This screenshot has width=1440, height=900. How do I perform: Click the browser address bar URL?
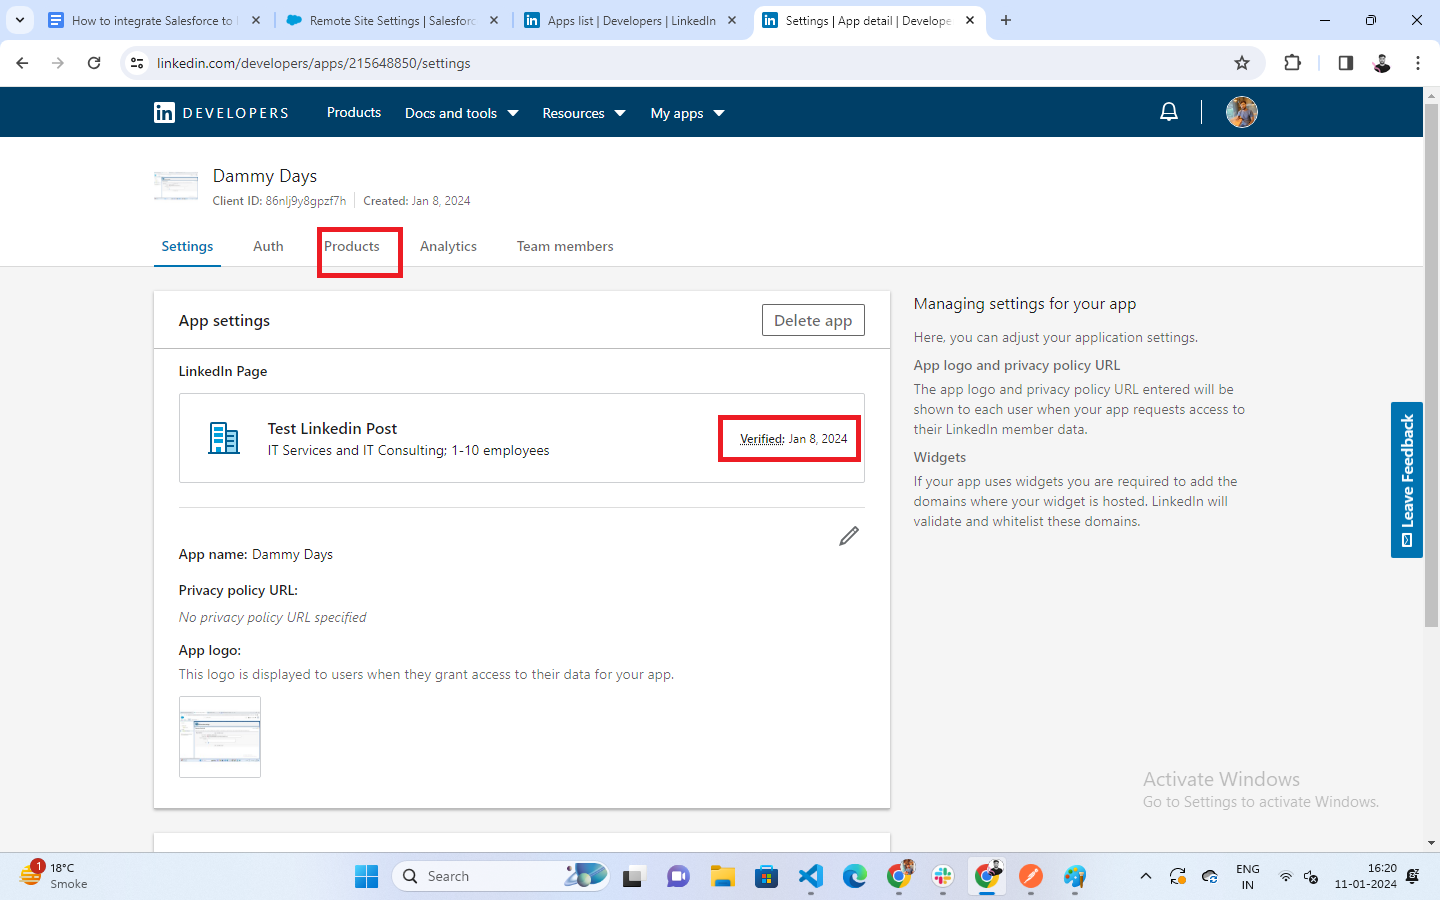point(314,63)
